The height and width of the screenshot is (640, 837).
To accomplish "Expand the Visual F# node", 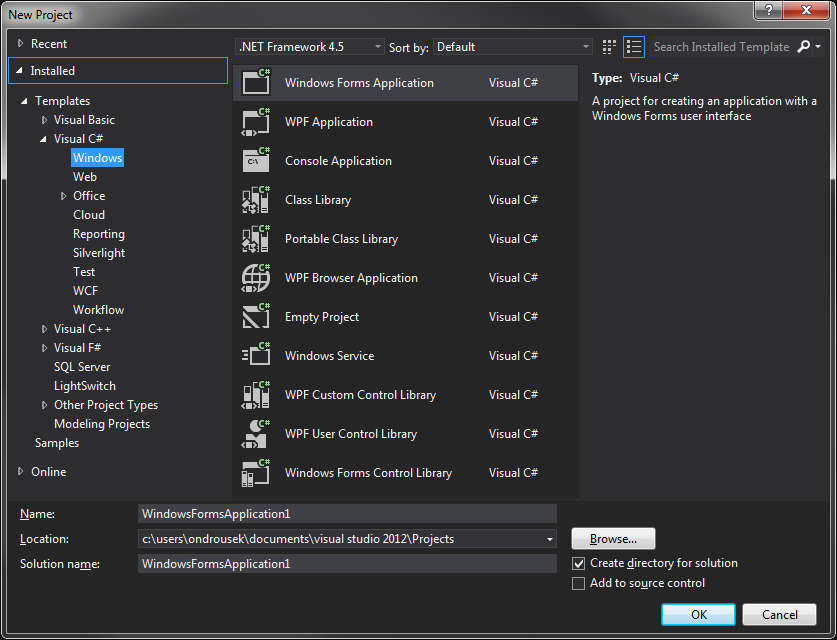I will point(44,348).
